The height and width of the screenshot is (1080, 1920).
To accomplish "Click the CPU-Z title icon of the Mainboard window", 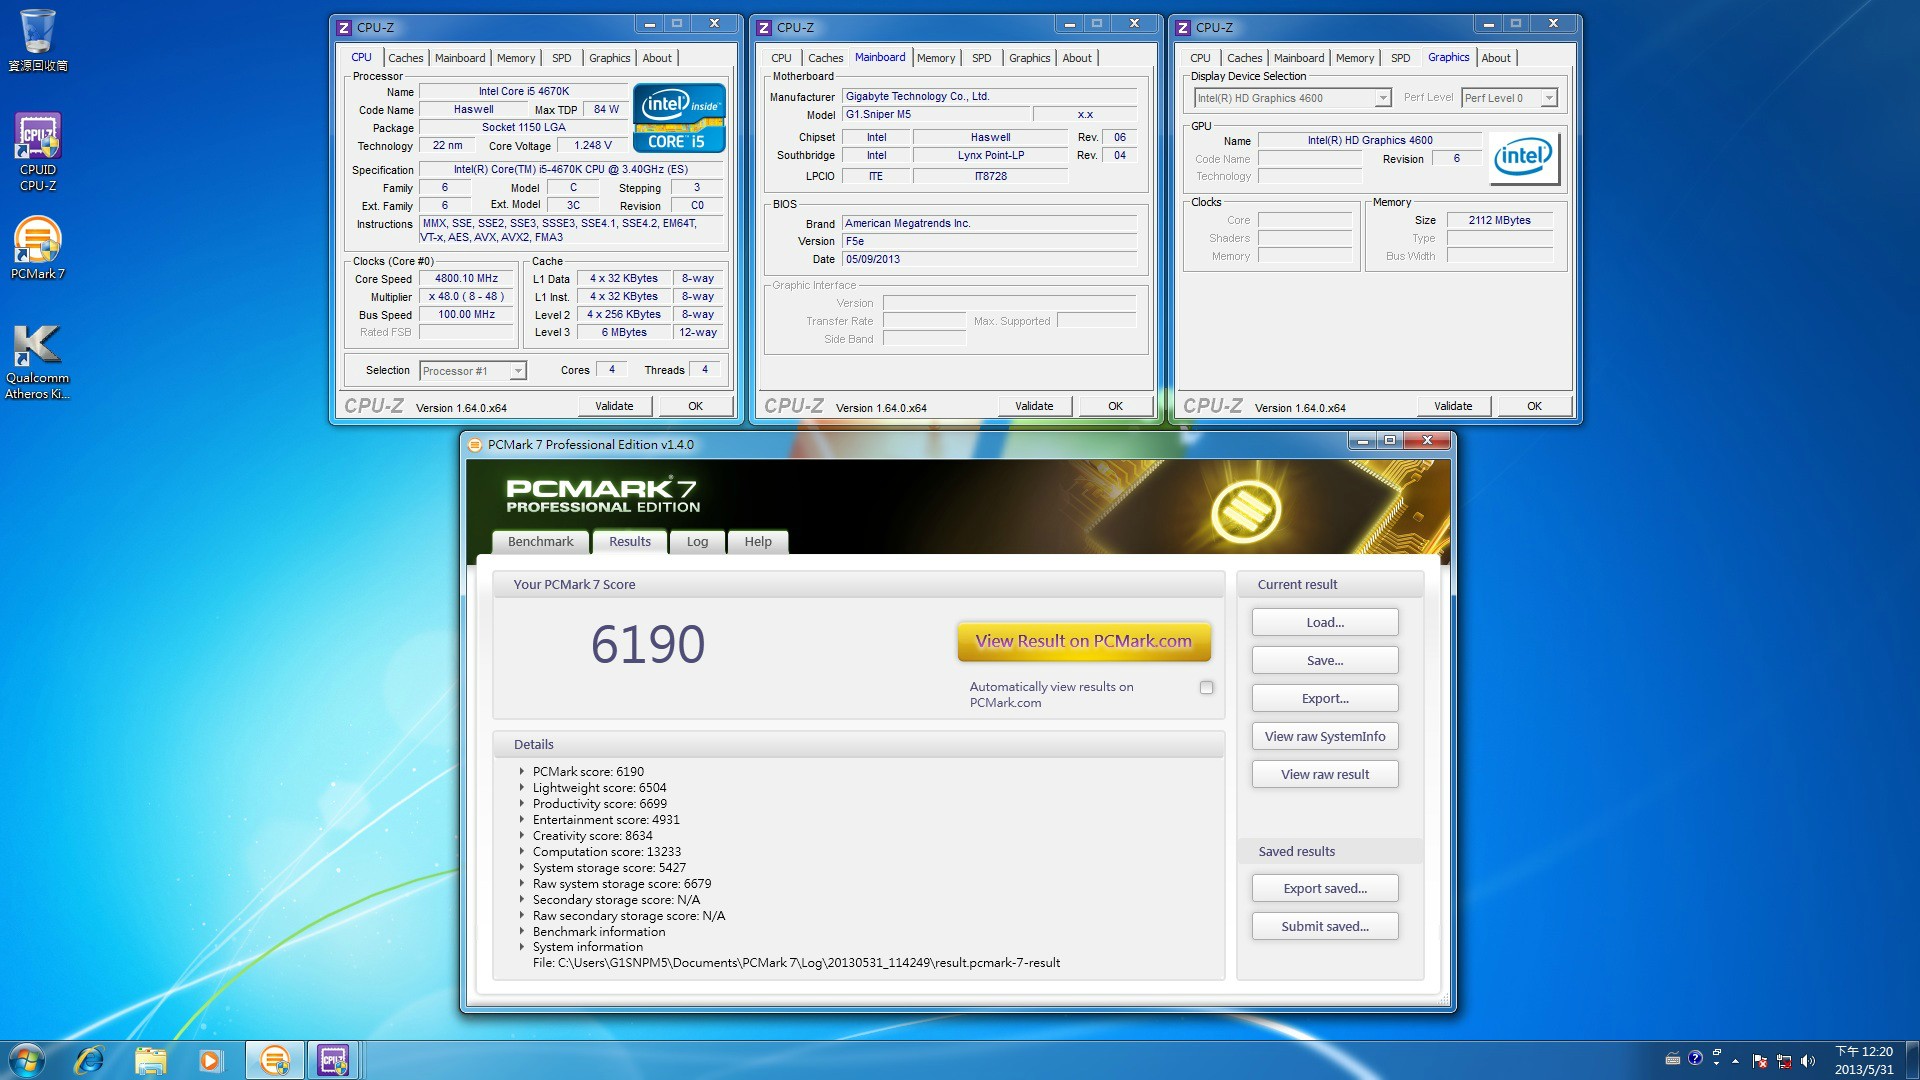I will [x=764, y=28].
